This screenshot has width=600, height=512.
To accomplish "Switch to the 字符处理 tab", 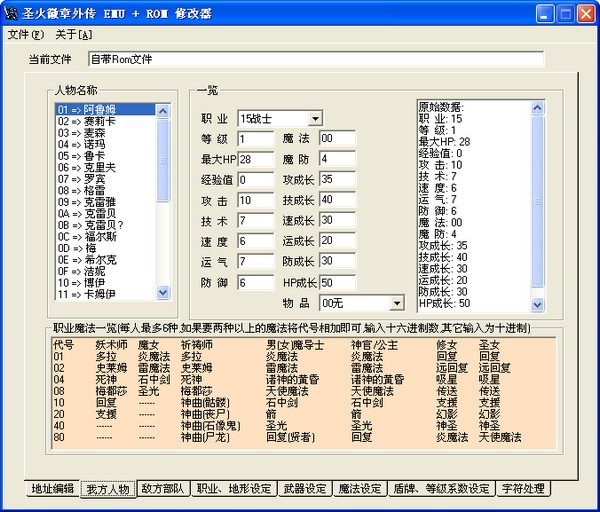I will click(523, 488).
